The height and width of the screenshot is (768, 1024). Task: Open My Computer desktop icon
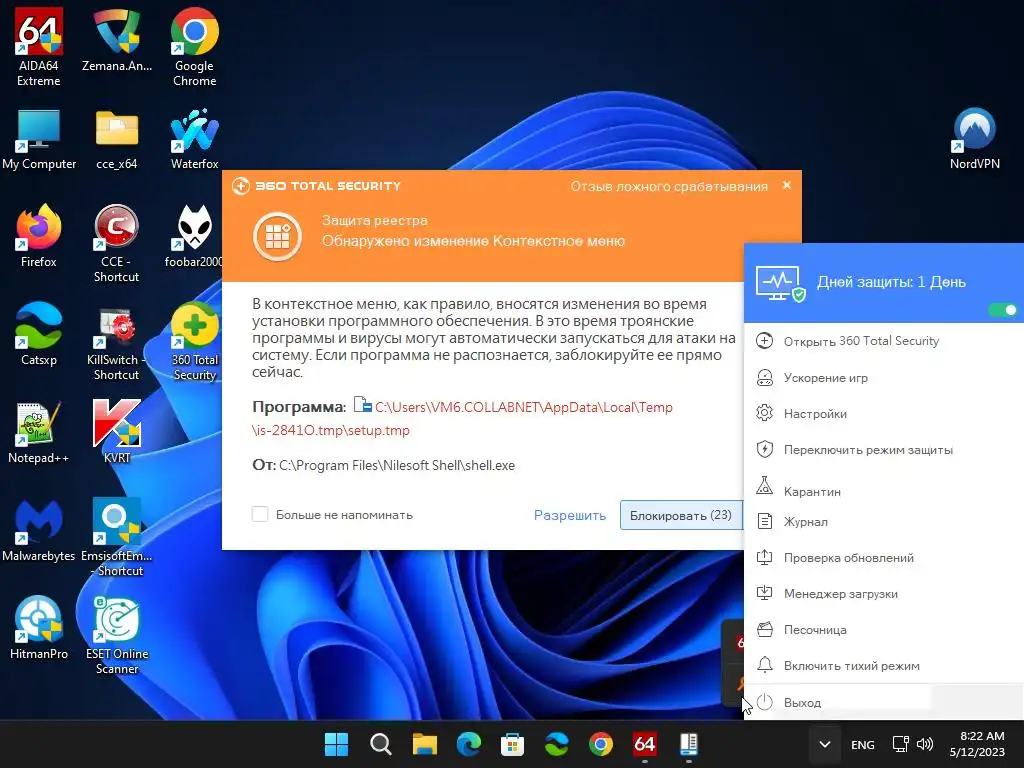pyautogui.click(x=39, y=140)
